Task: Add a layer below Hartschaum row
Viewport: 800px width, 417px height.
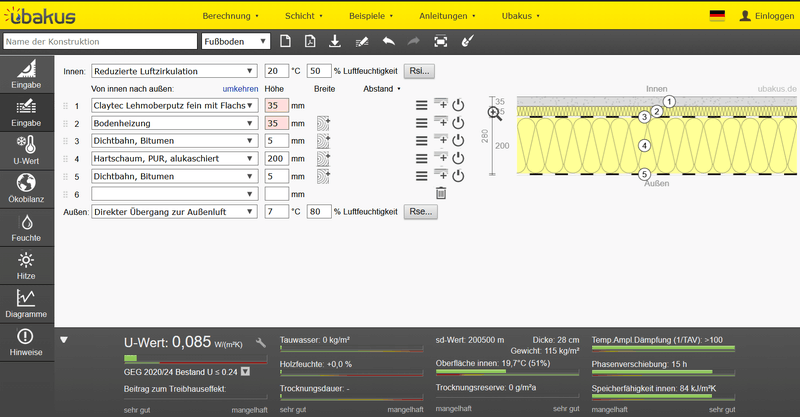Action: tap(441, 158)
